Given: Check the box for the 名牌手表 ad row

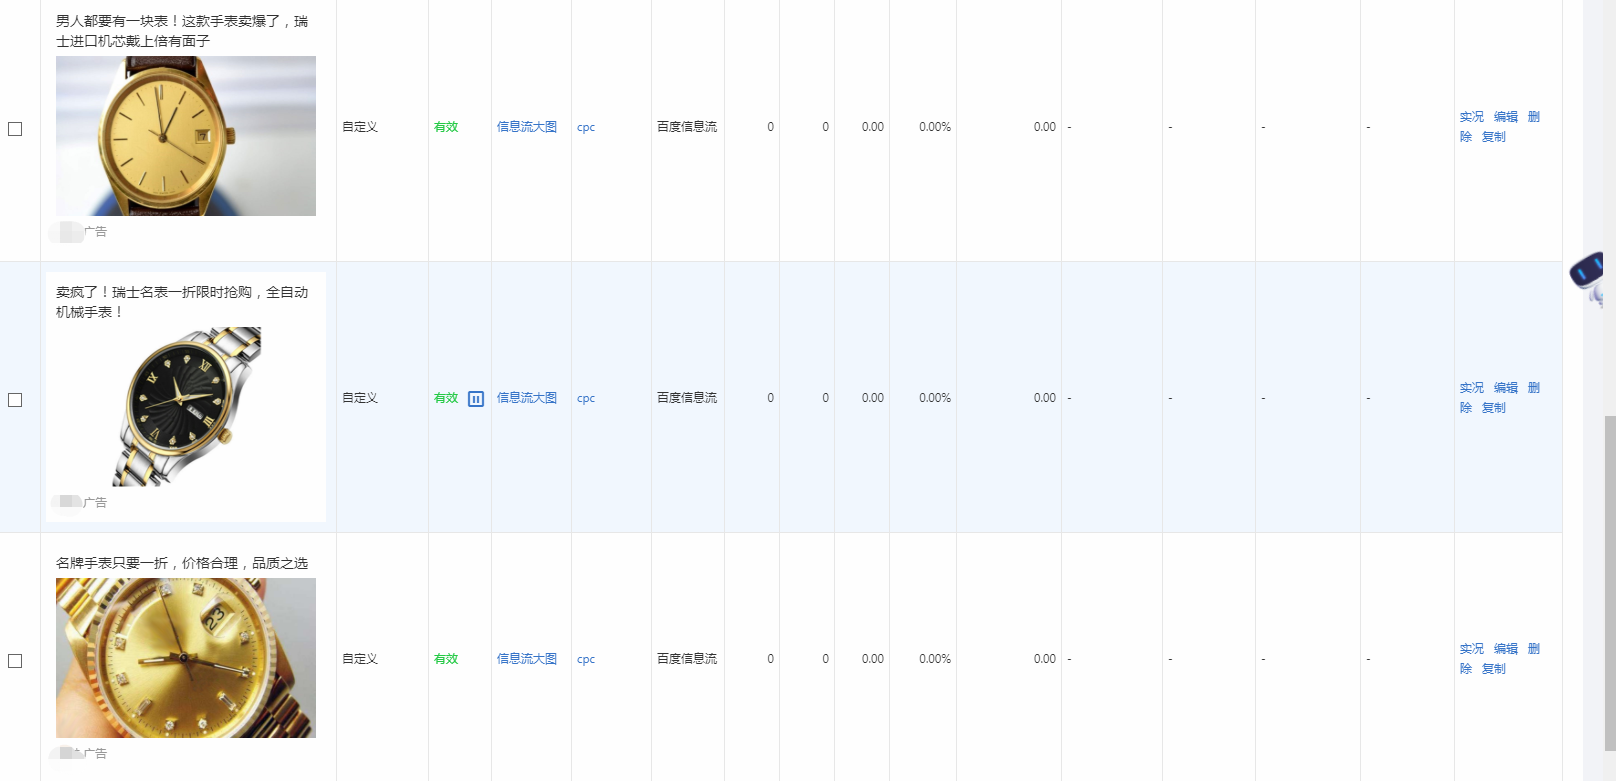Looking at the screenshot, I should (15, 661).
